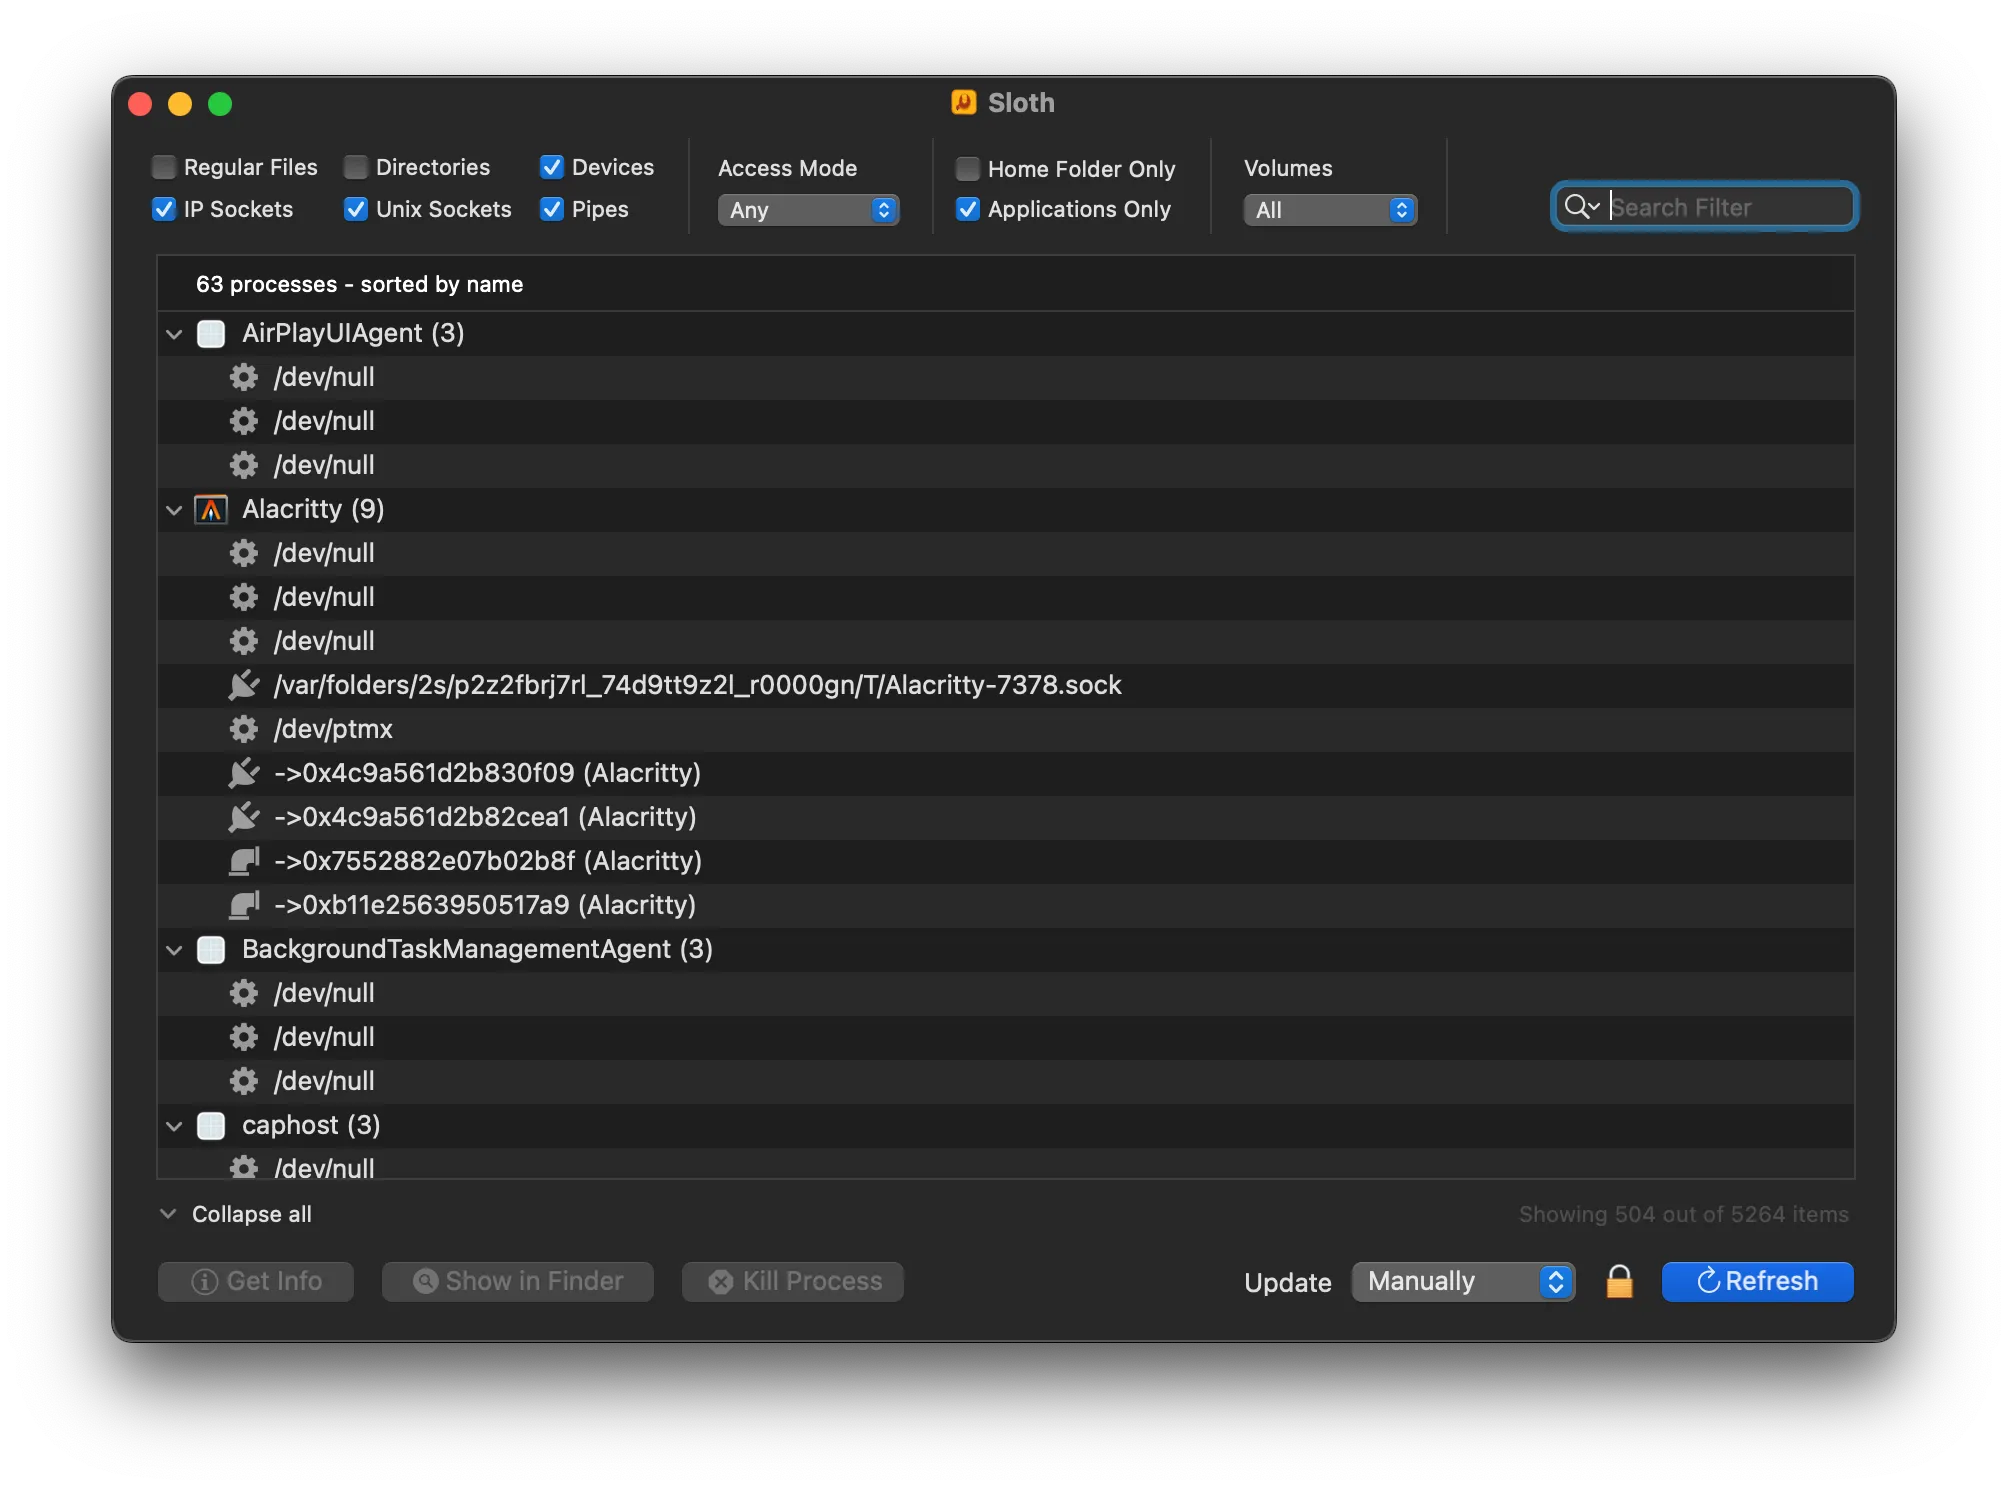Viewport: 2008px width, 1490px height.
Task: Enable the Regular Files checkbox
Action: [x=163, y=167]
